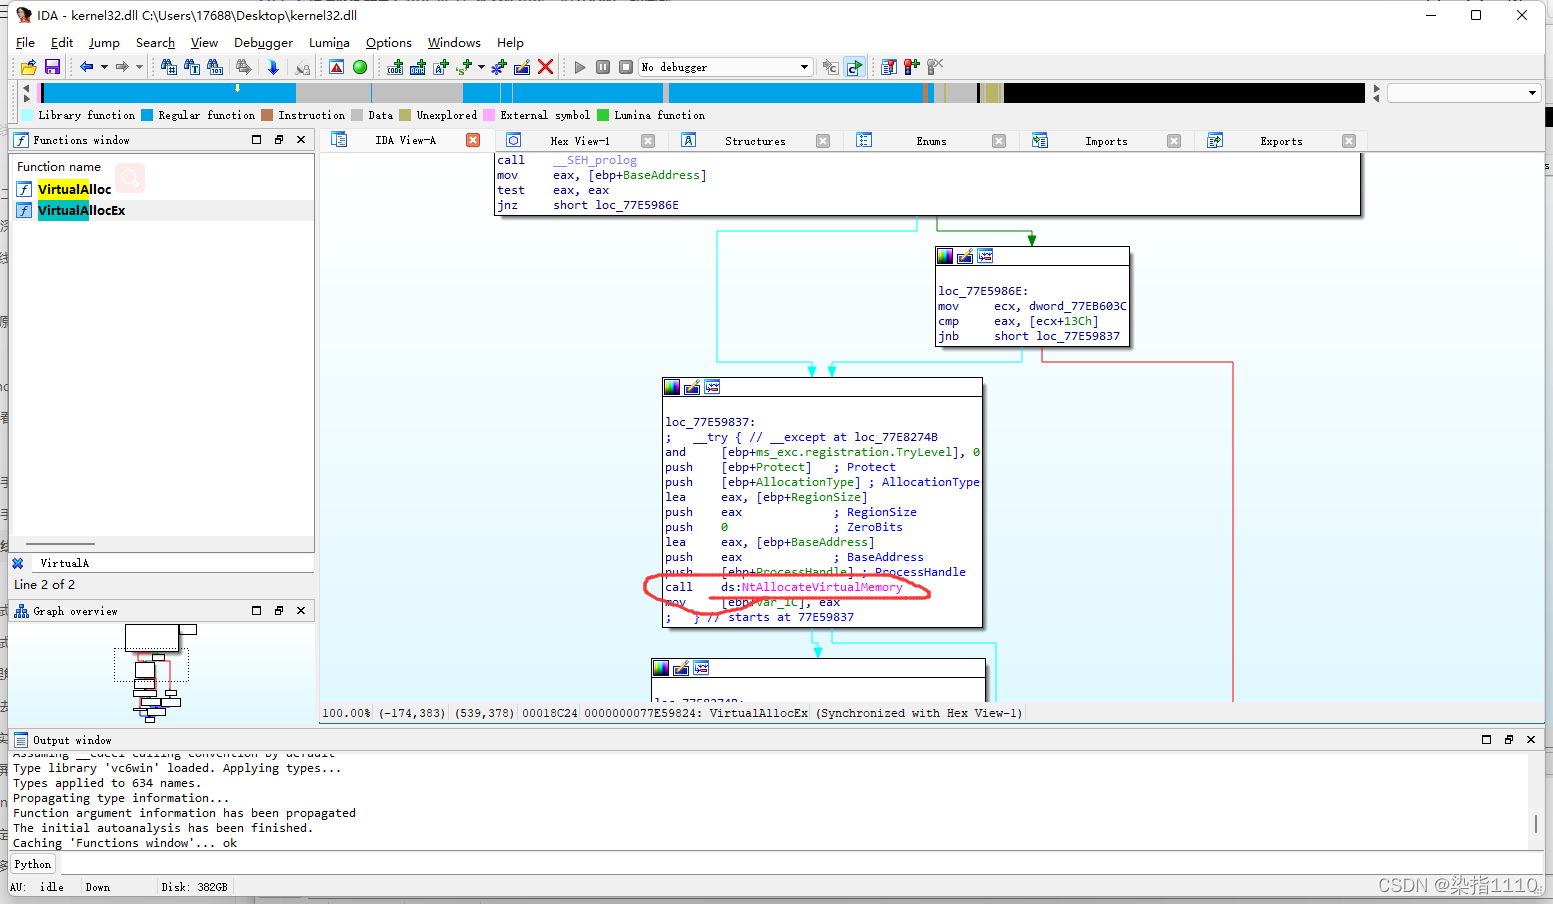Click the Graph overview thumbnail
This screenshot has width=1553, height=904.
pyautogui.click(x=161, y=672)
